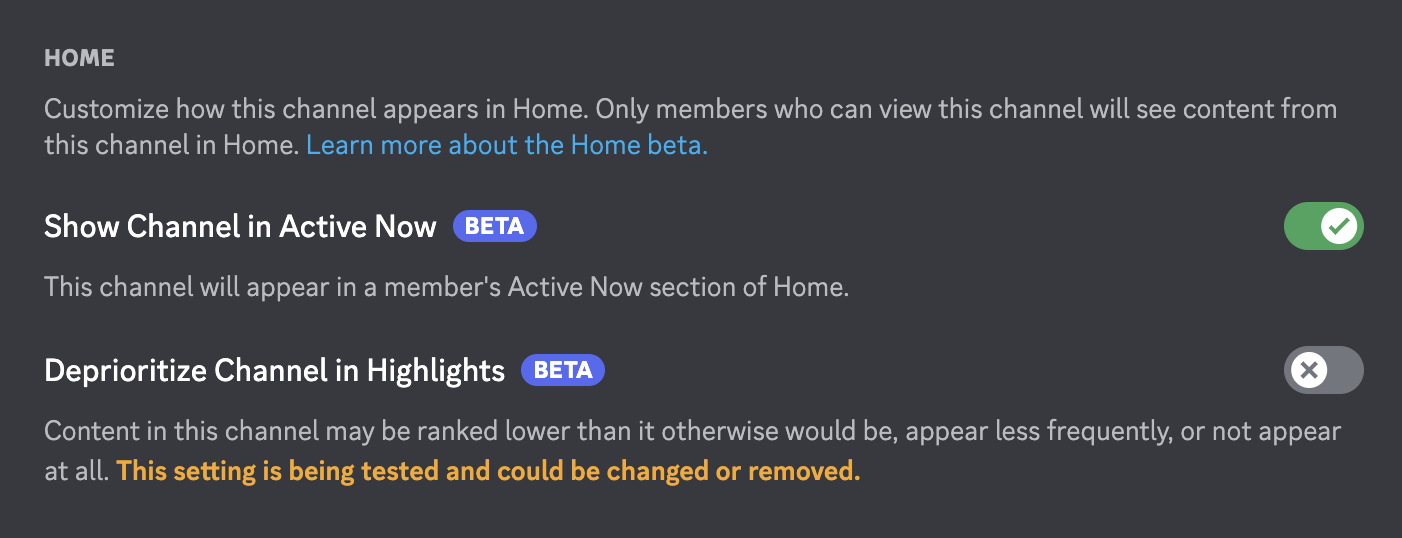Click the BETA badge beside Show Channel in Active Now
The image size is (1402, 538).
(x=495, y=226)
